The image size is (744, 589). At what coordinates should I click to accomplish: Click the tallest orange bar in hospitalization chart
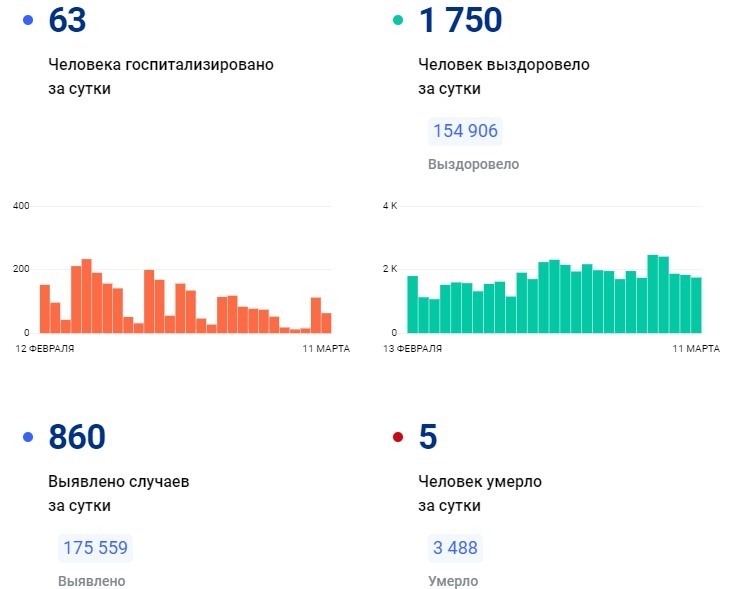coord(87,295)
